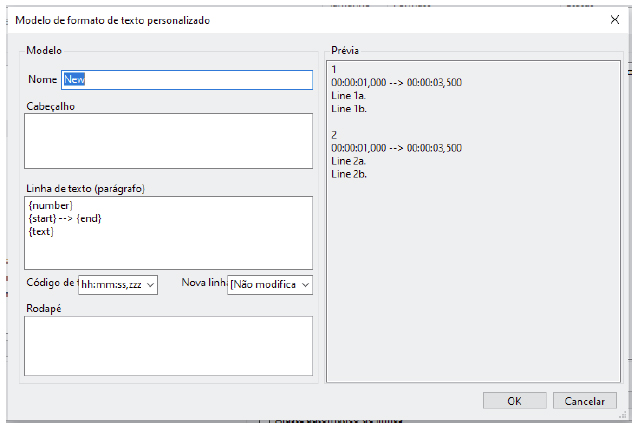Close the dialog with the X button
The height and width of the screenshot is (430, 639).
tap(614, 19)
